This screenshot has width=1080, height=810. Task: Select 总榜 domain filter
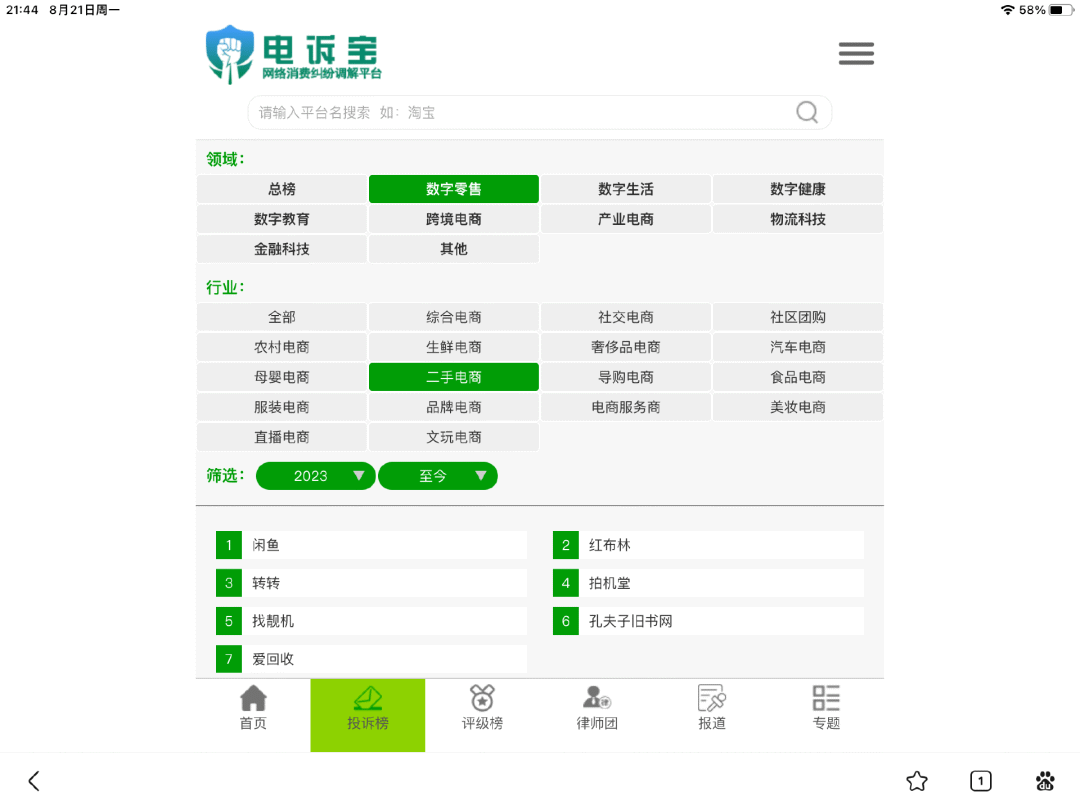click(282, 189)
